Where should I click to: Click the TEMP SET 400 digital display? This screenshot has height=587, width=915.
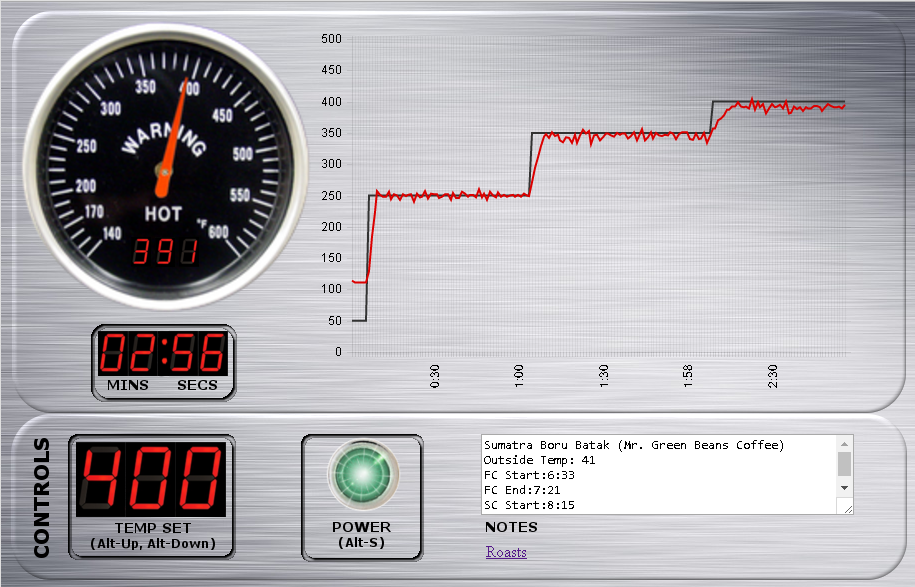152,479
